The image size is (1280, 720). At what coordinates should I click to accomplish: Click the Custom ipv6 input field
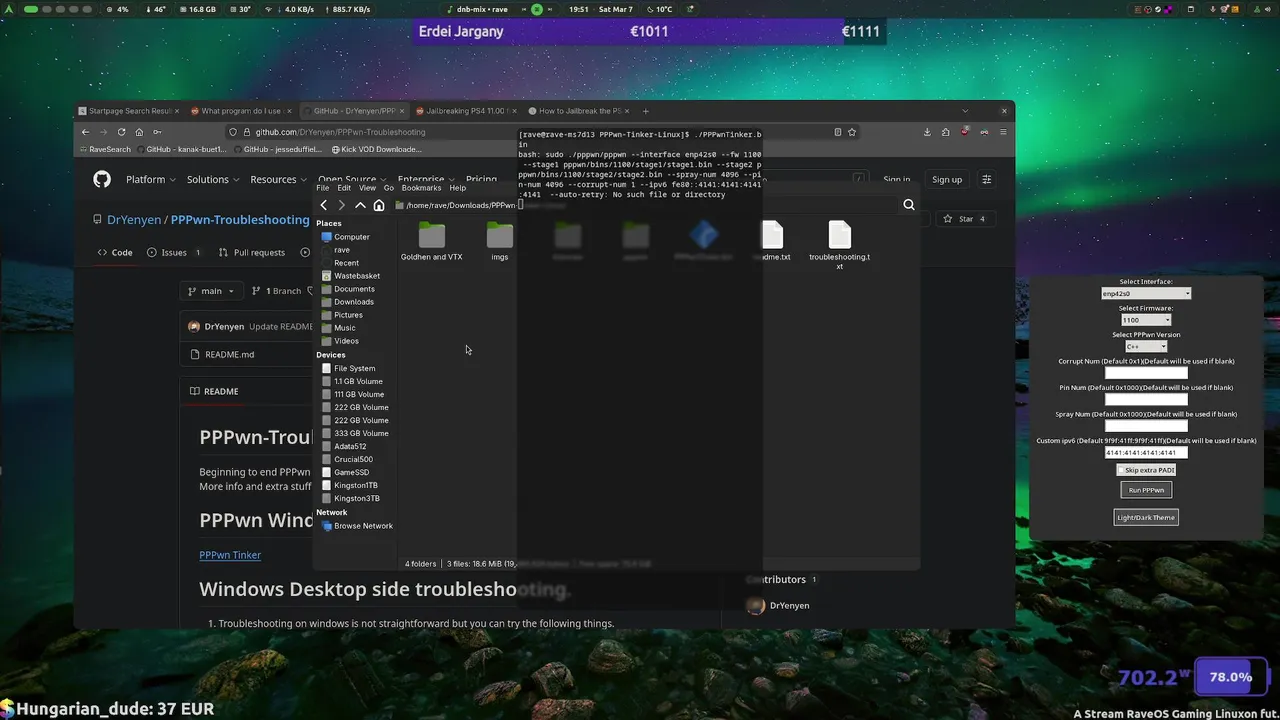point(1146,453)
